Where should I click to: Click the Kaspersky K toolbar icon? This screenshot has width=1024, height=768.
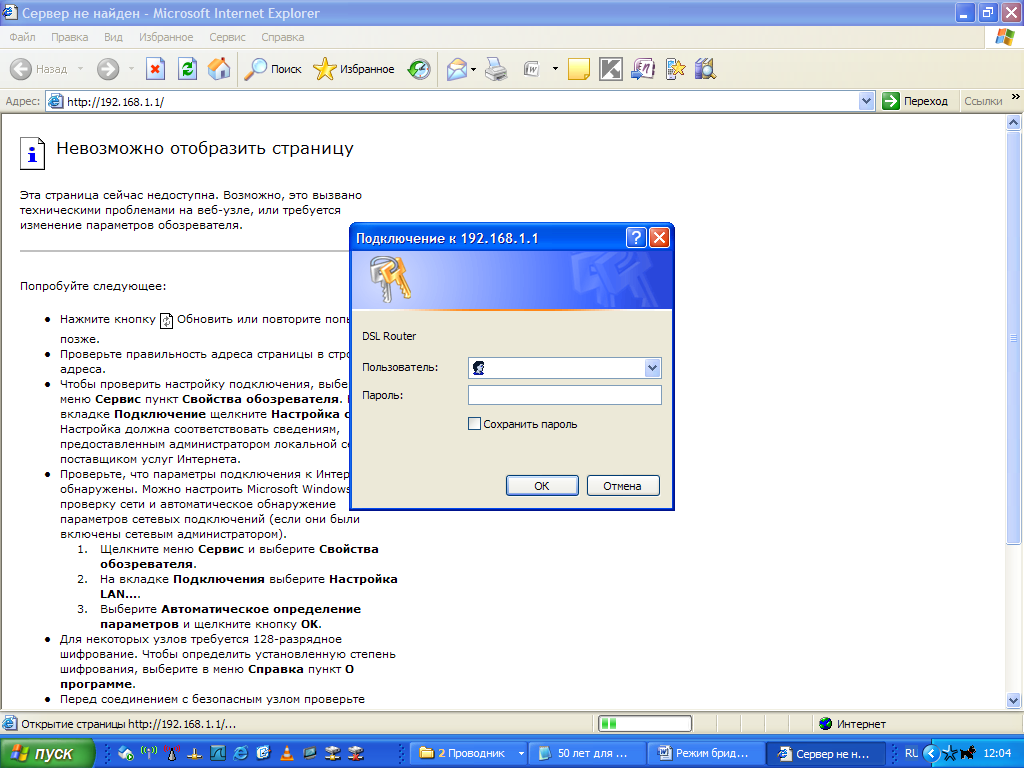611,69
